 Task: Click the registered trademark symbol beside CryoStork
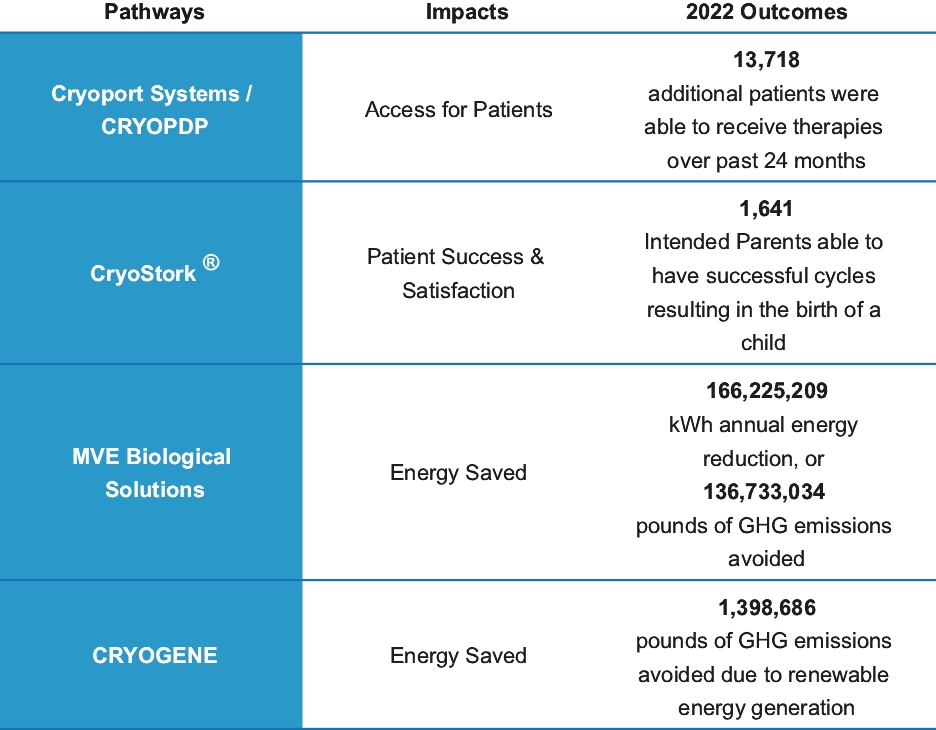tap(210, 264)
